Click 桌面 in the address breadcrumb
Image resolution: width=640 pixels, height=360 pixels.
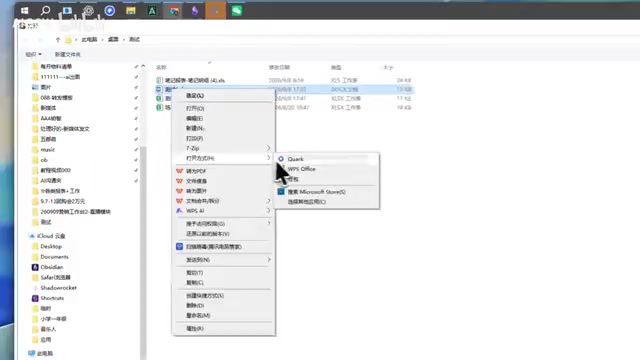pos(113,40)
